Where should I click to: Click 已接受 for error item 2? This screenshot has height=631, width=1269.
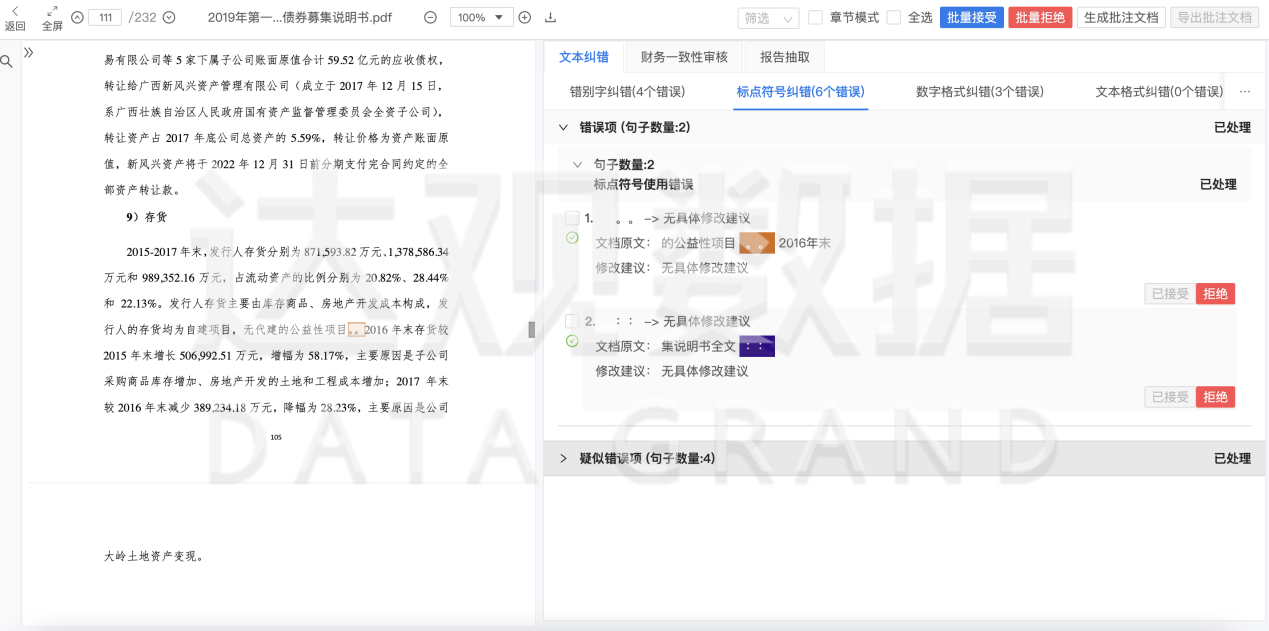(1170, 397)
